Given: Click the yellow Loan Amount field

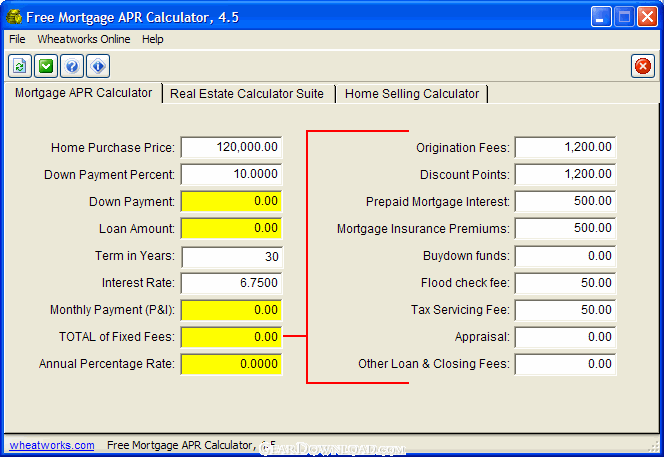Looking at the screenshot, I should click(x=231, y=228).
